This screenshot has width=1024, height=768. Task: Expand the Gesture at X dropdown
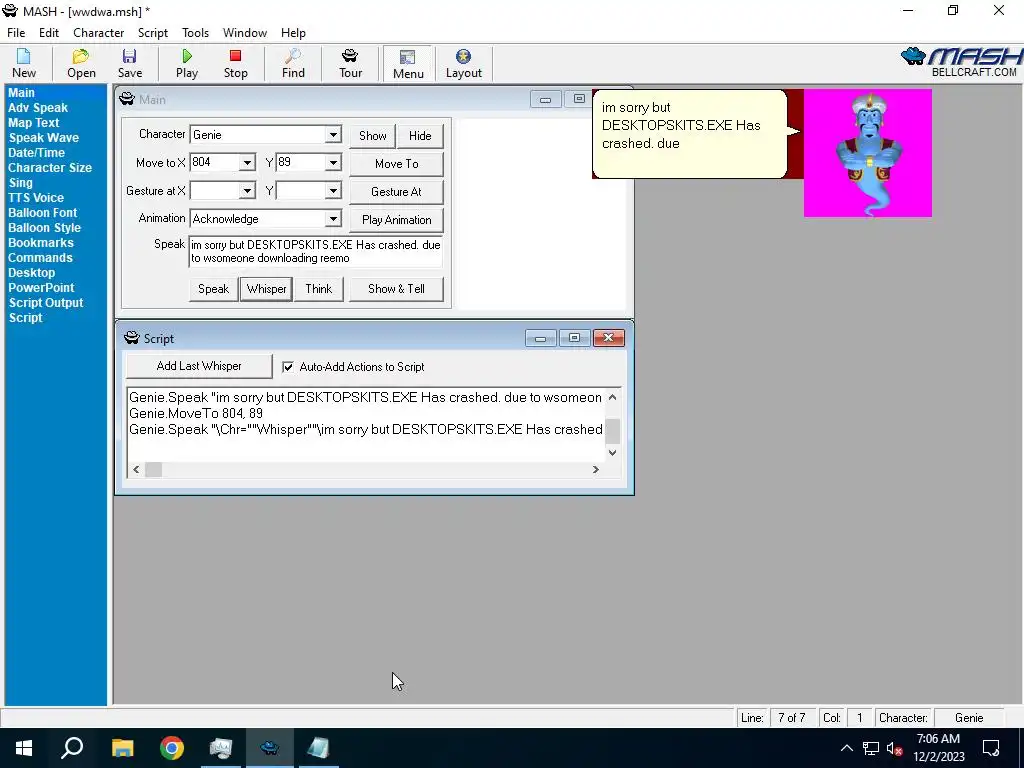tap(247, 191)
